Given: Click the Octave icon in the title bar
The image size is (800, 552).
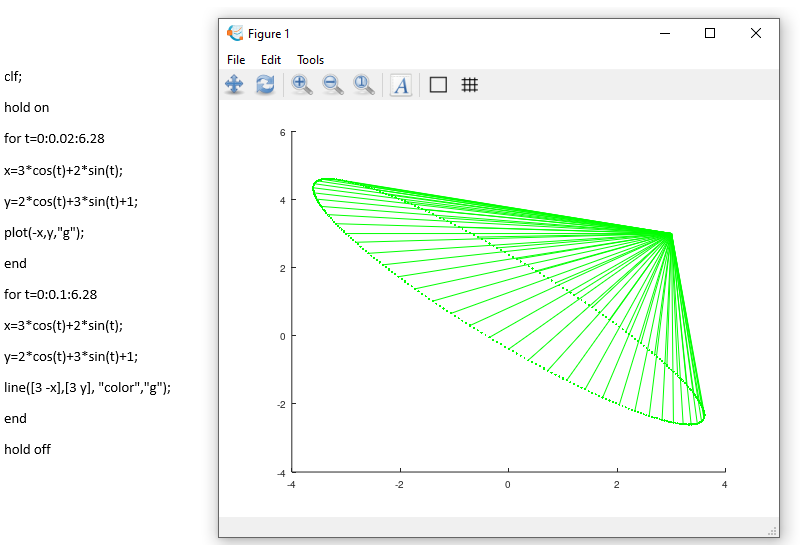Looking at the screenshot, I should coord(235,33).
